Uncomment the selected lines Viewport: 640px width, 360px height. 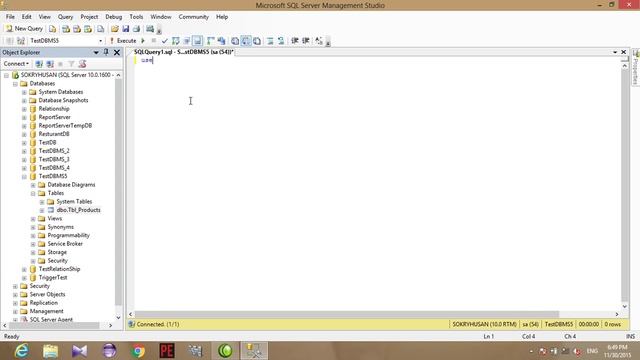click(281, 41)
